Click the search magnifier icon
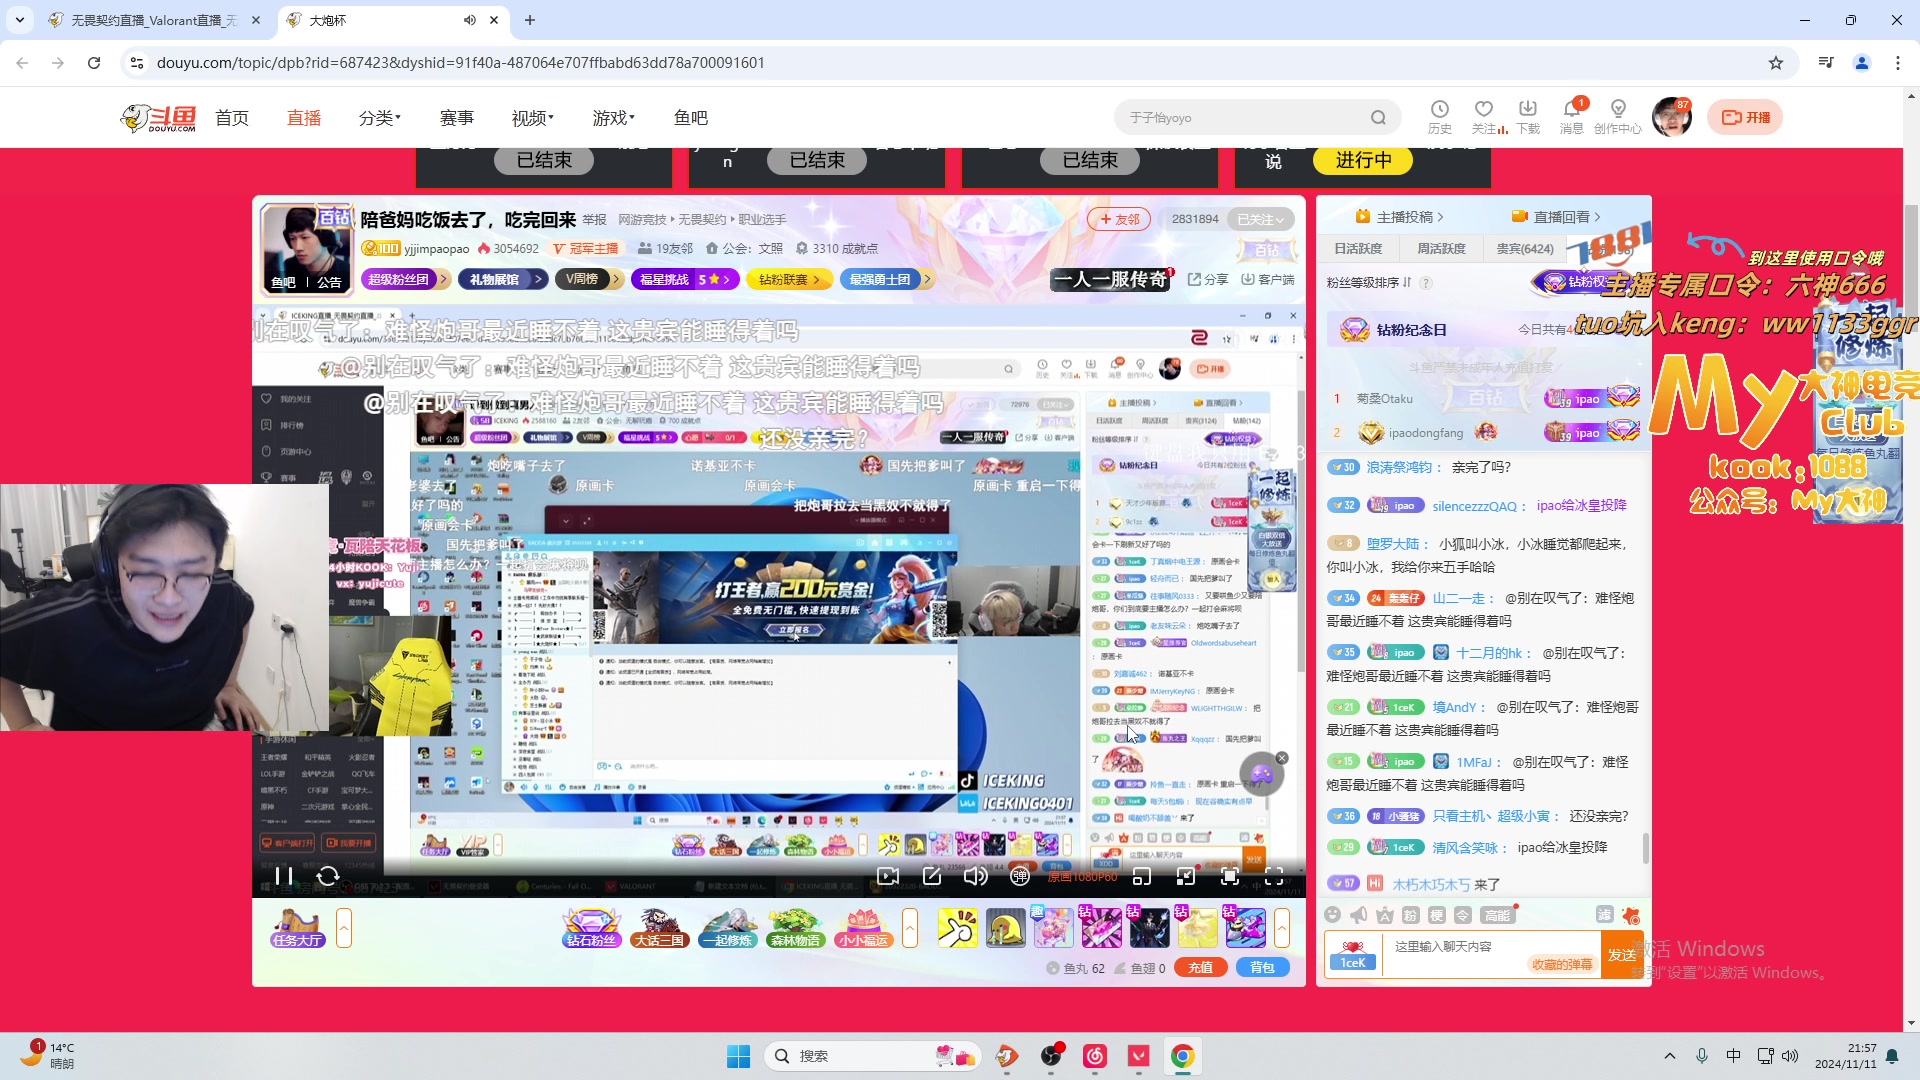Viewport: 1920px width, 1080px height. tap(1378, 118)
